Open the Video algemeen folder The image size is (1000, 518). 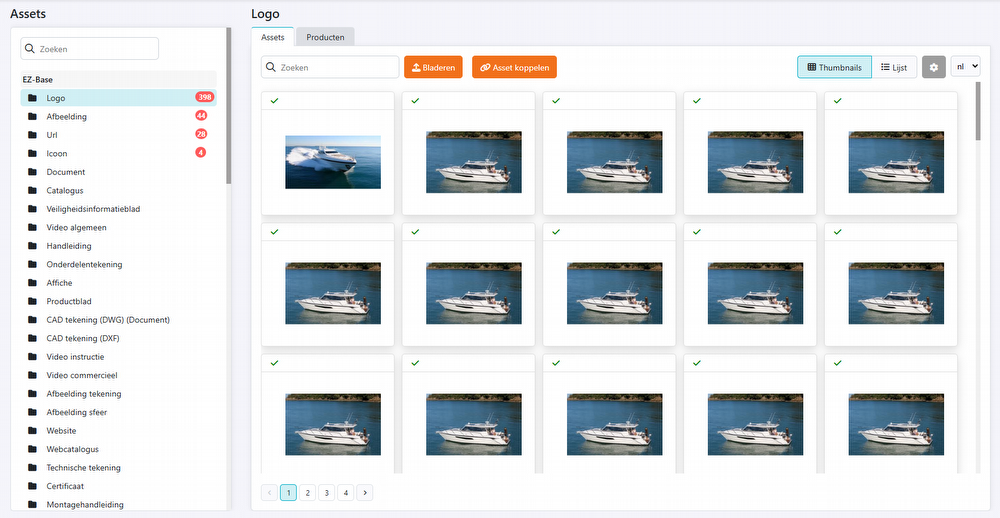[x=76, y=227]
